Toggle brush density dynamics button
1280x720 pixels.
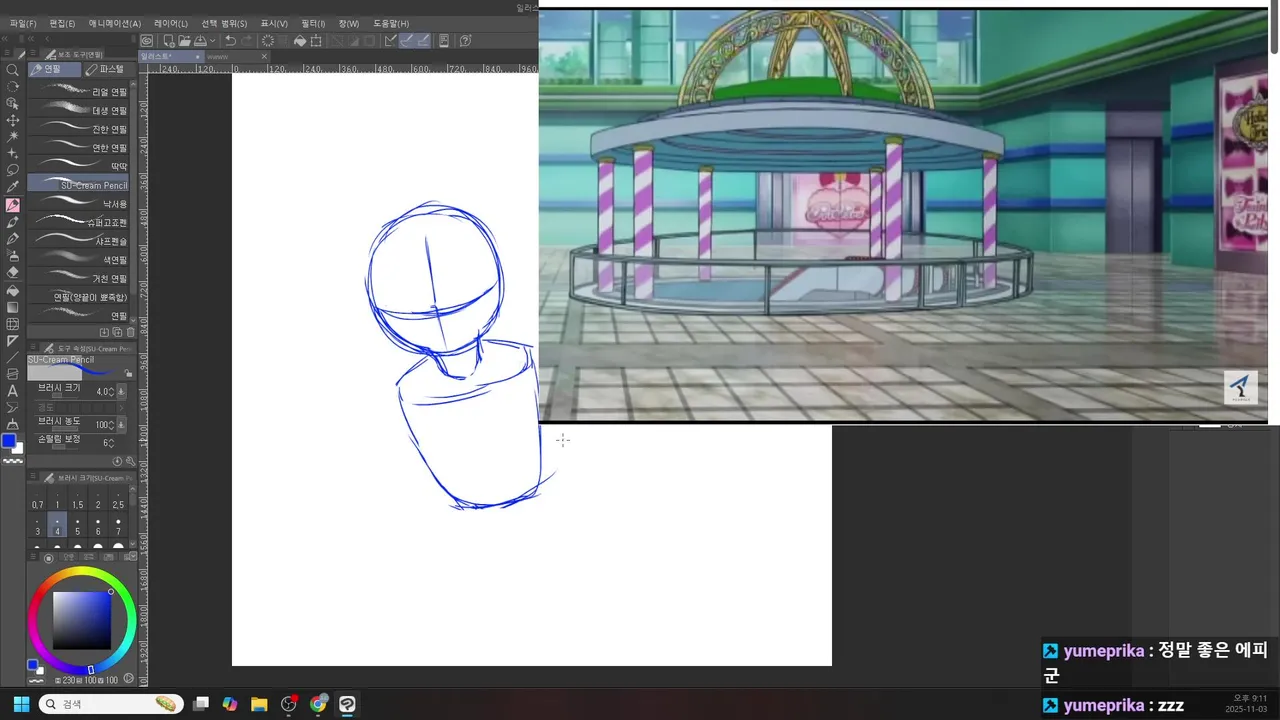point(121,425)
